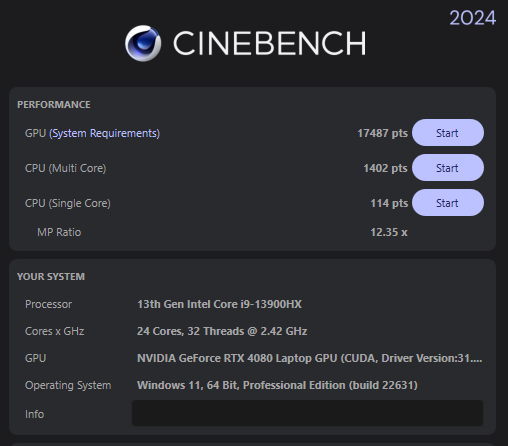Click the 2024 version label
The width and height of the screenshot is (508, 446).
point(473,18)
